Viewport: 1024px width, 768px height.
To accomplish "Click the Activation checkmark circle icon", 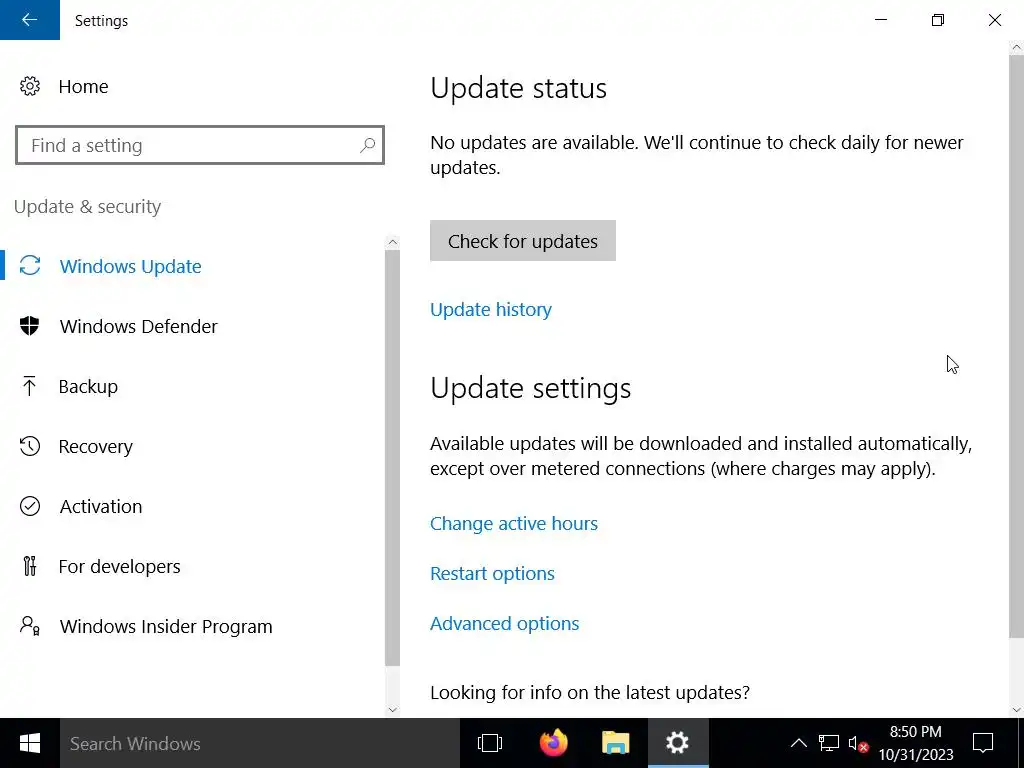I will [x=29, y=506].
